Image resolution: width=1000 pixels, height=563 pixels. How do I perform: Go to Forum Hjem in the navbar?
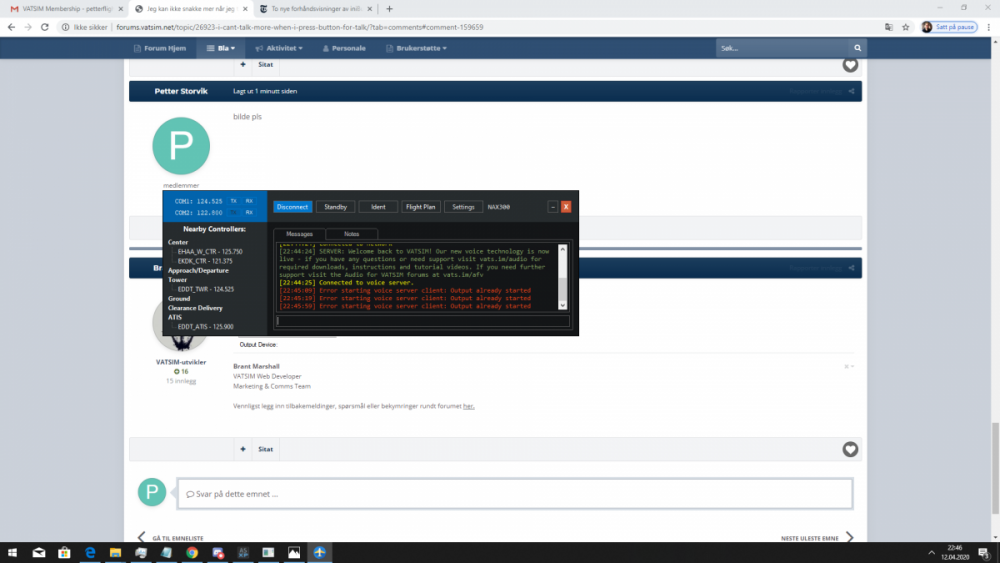[x=161, y=48]
